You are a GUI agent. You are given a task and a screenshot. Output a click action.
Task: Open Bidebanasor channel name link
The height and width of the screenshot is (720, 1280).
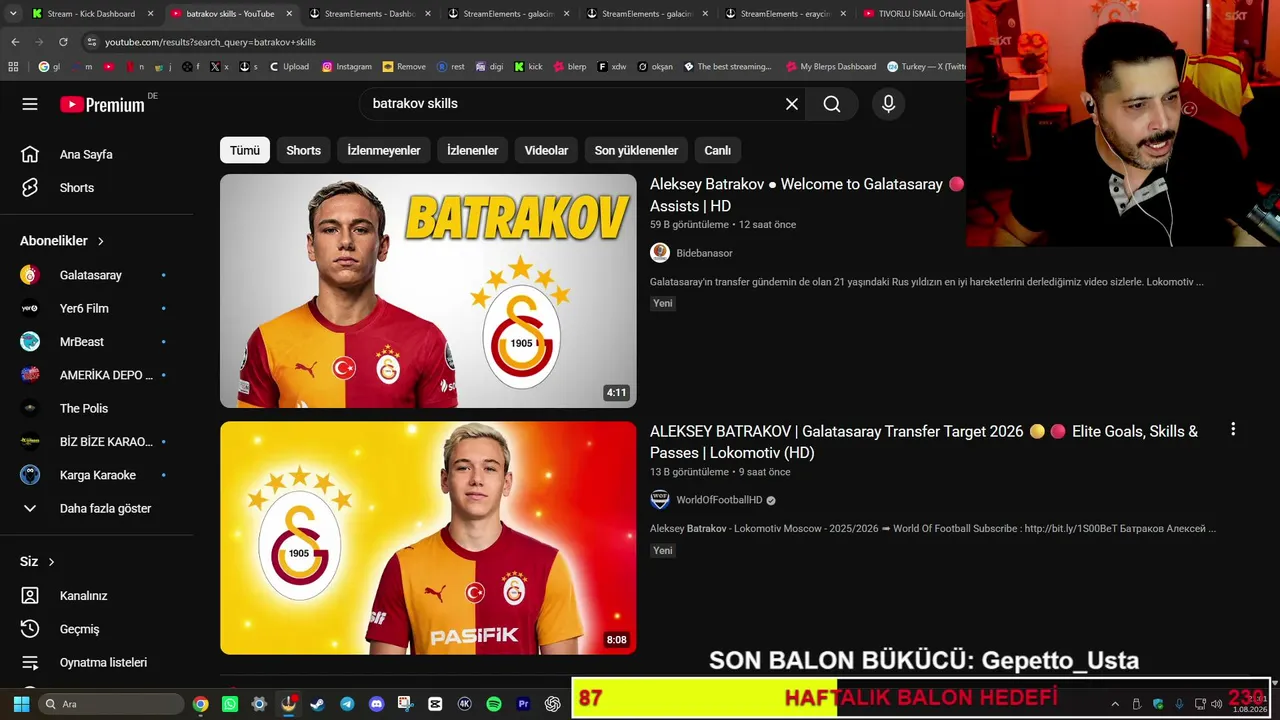pos(704,253)
